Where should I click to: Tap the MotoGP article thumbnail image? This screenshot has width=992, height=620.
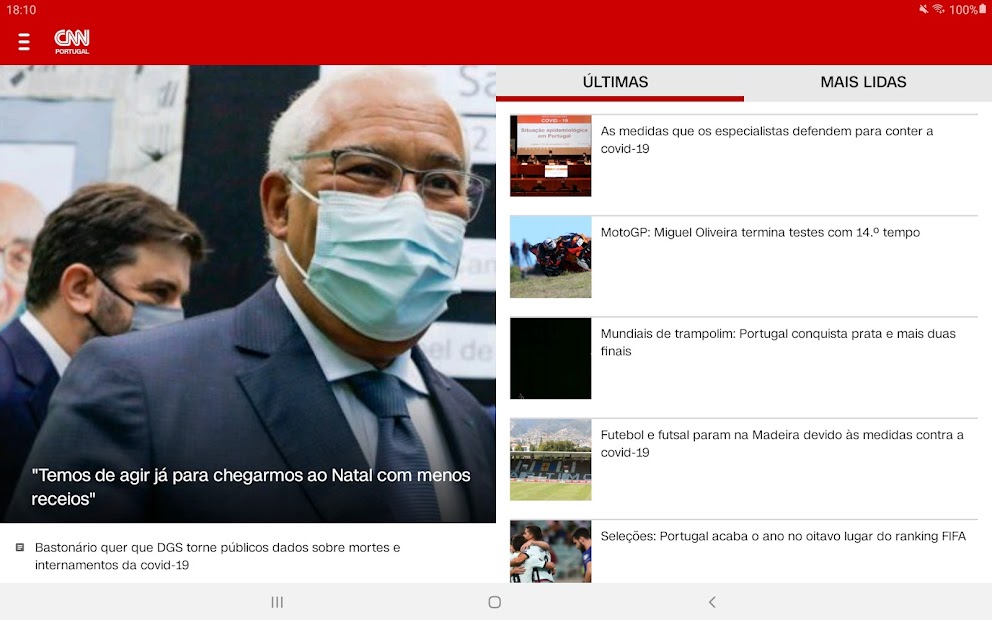tap(550, 257)
